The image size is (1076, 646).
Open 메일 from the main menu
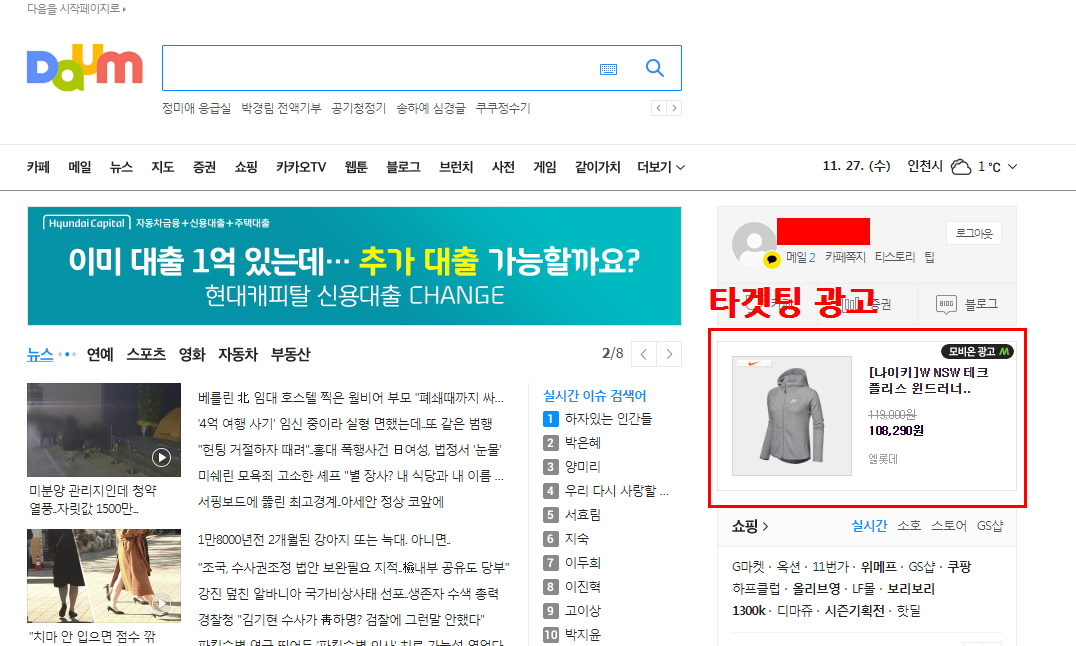(x=80, y=167)
